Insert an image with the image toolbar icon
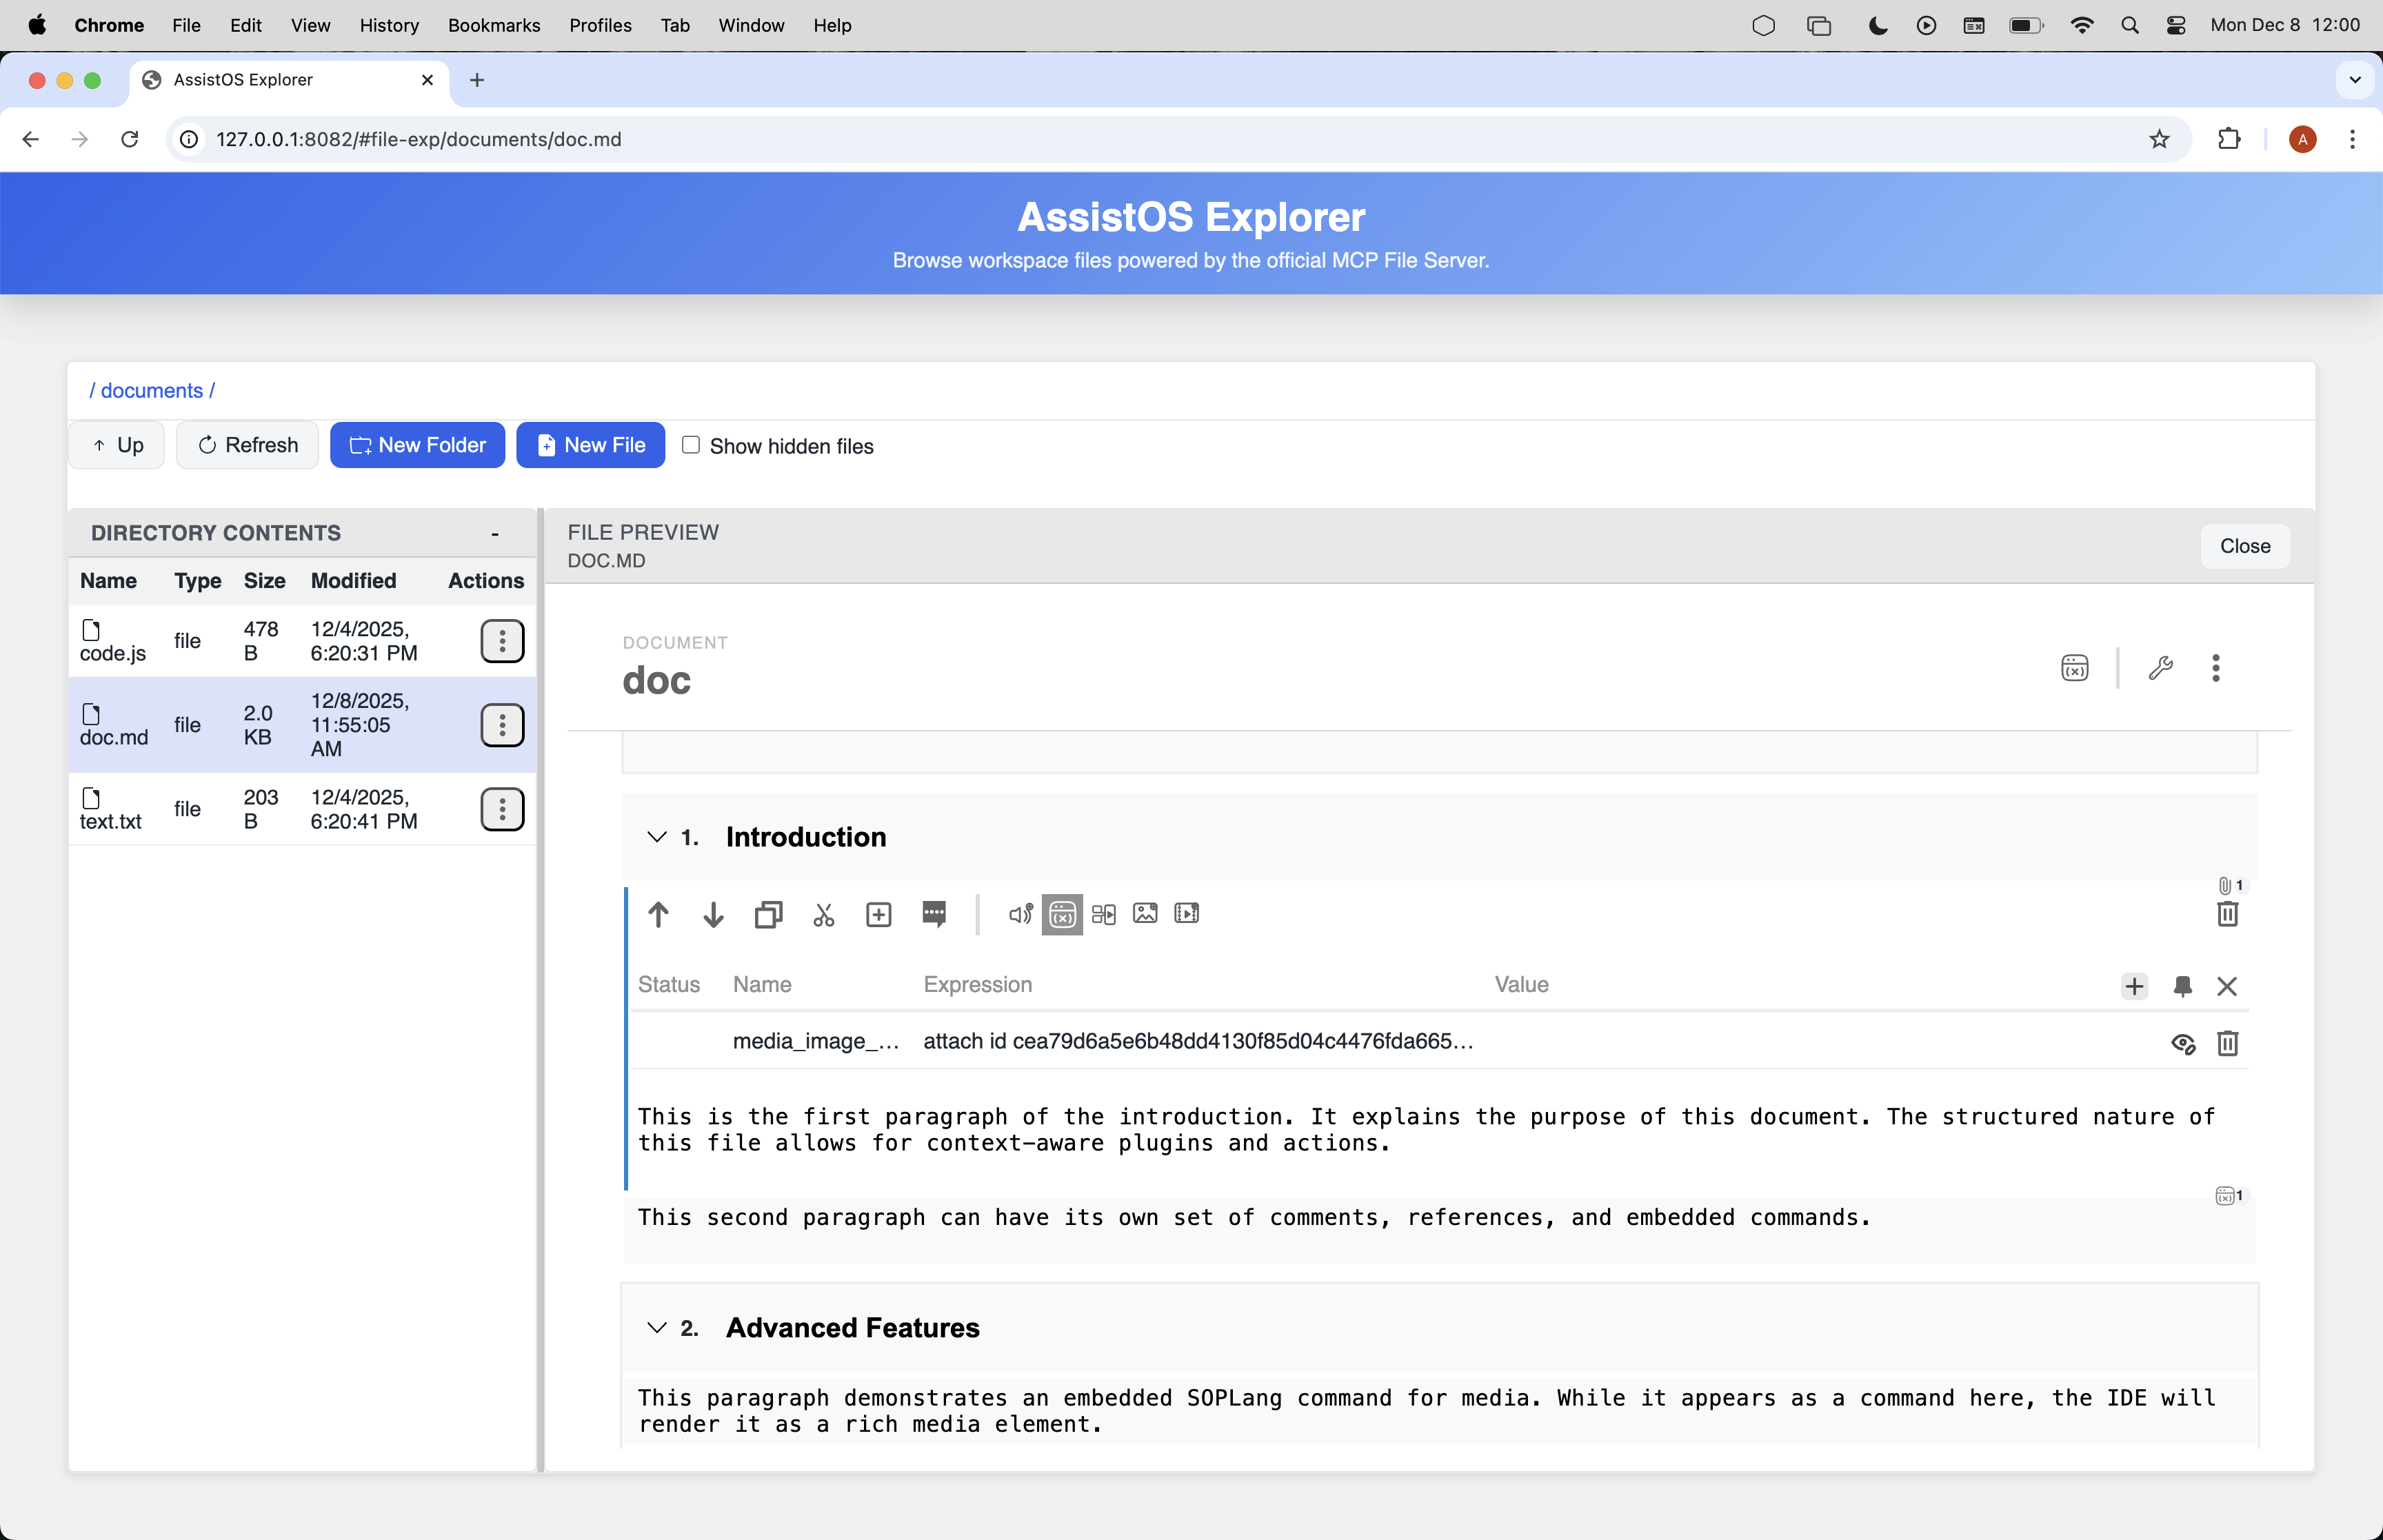This screenshot has height=1540, width=2383. [x=1145, y=913]
